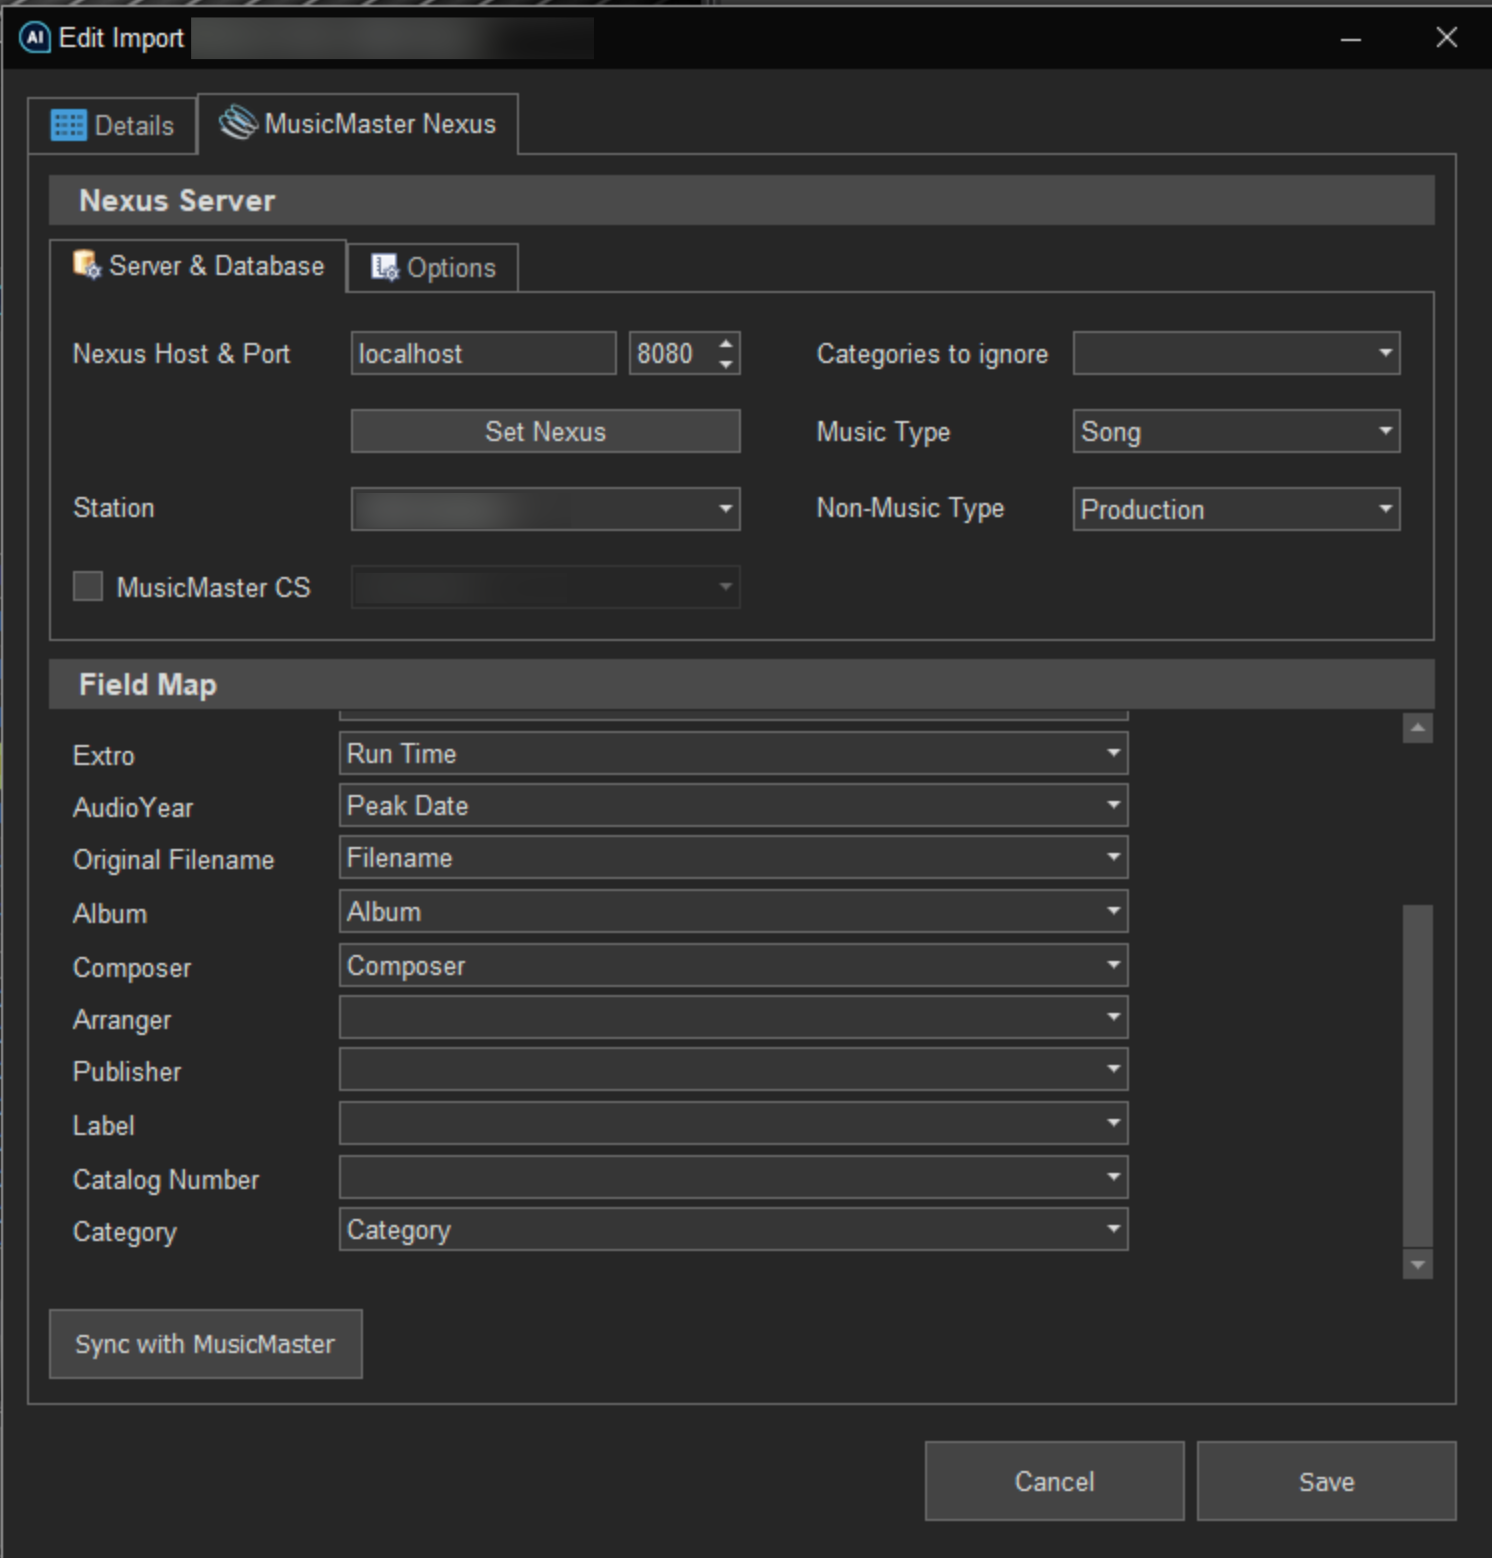This screenshot has width=1492, height=1558.
Task: Enable the MusicMaster CS checkbox
Action: (x=88, y=586)
